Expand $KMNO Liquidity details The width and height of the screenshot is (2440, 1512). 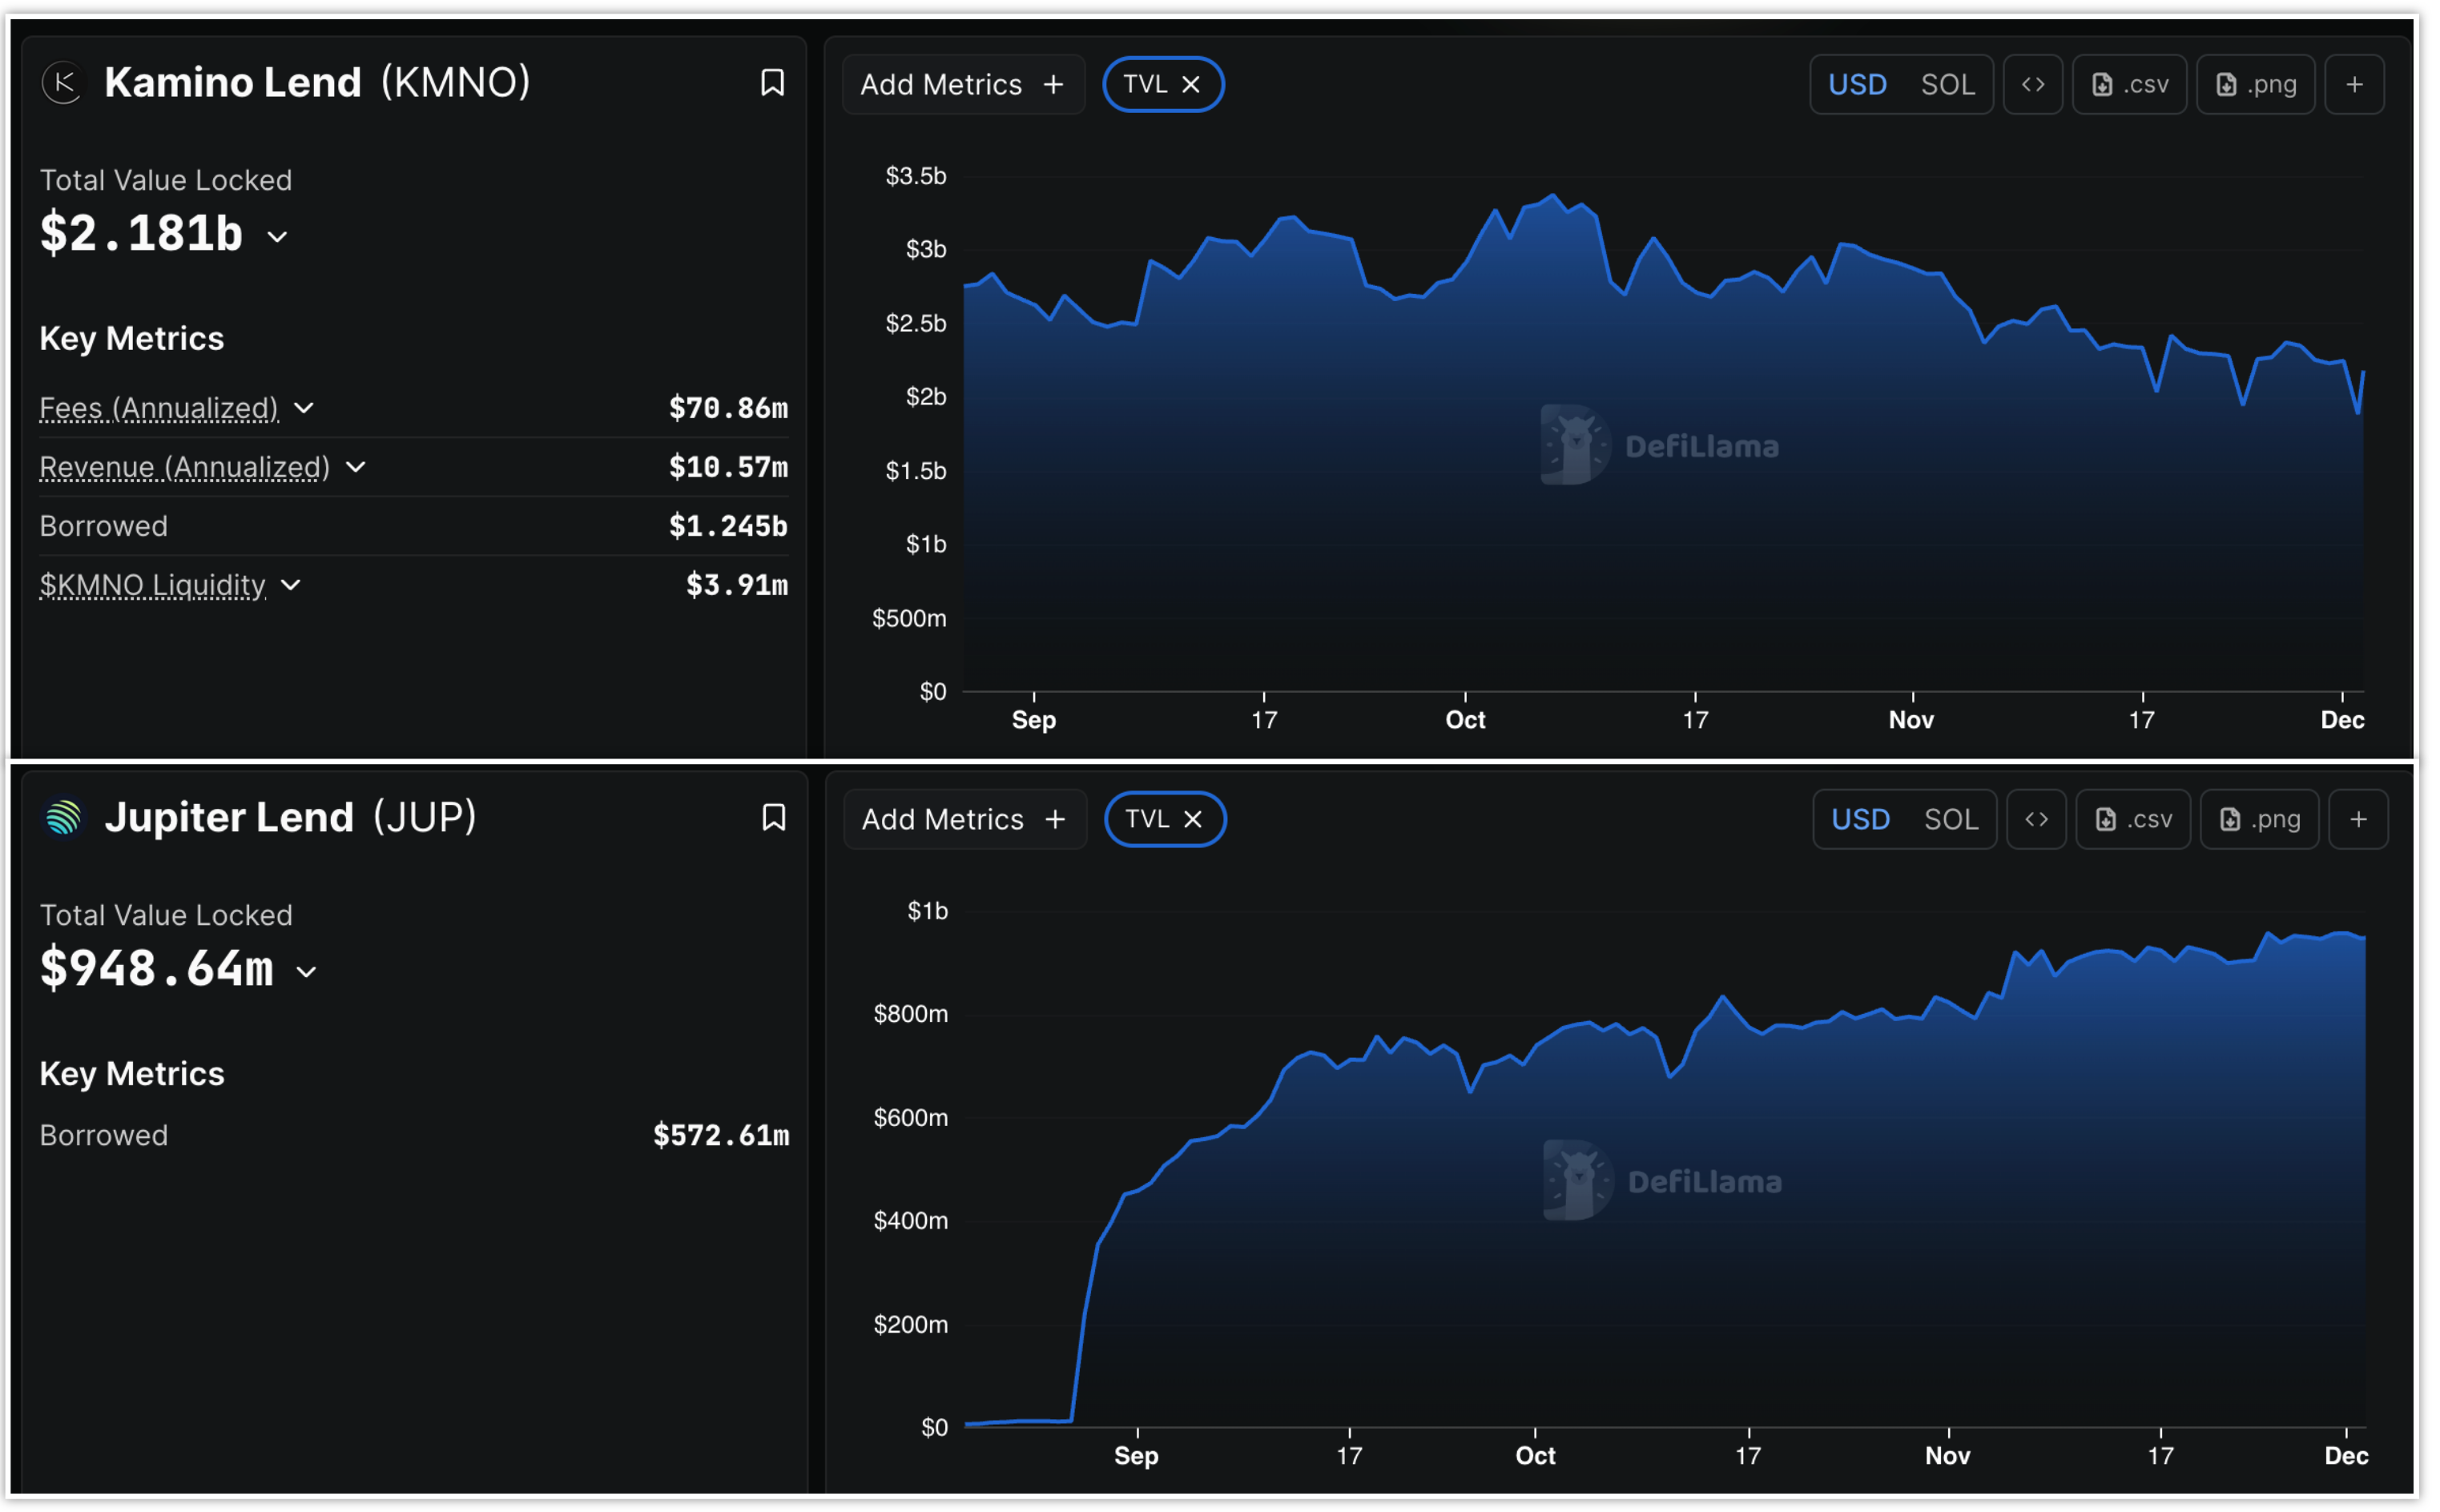(x=291, y=585)
